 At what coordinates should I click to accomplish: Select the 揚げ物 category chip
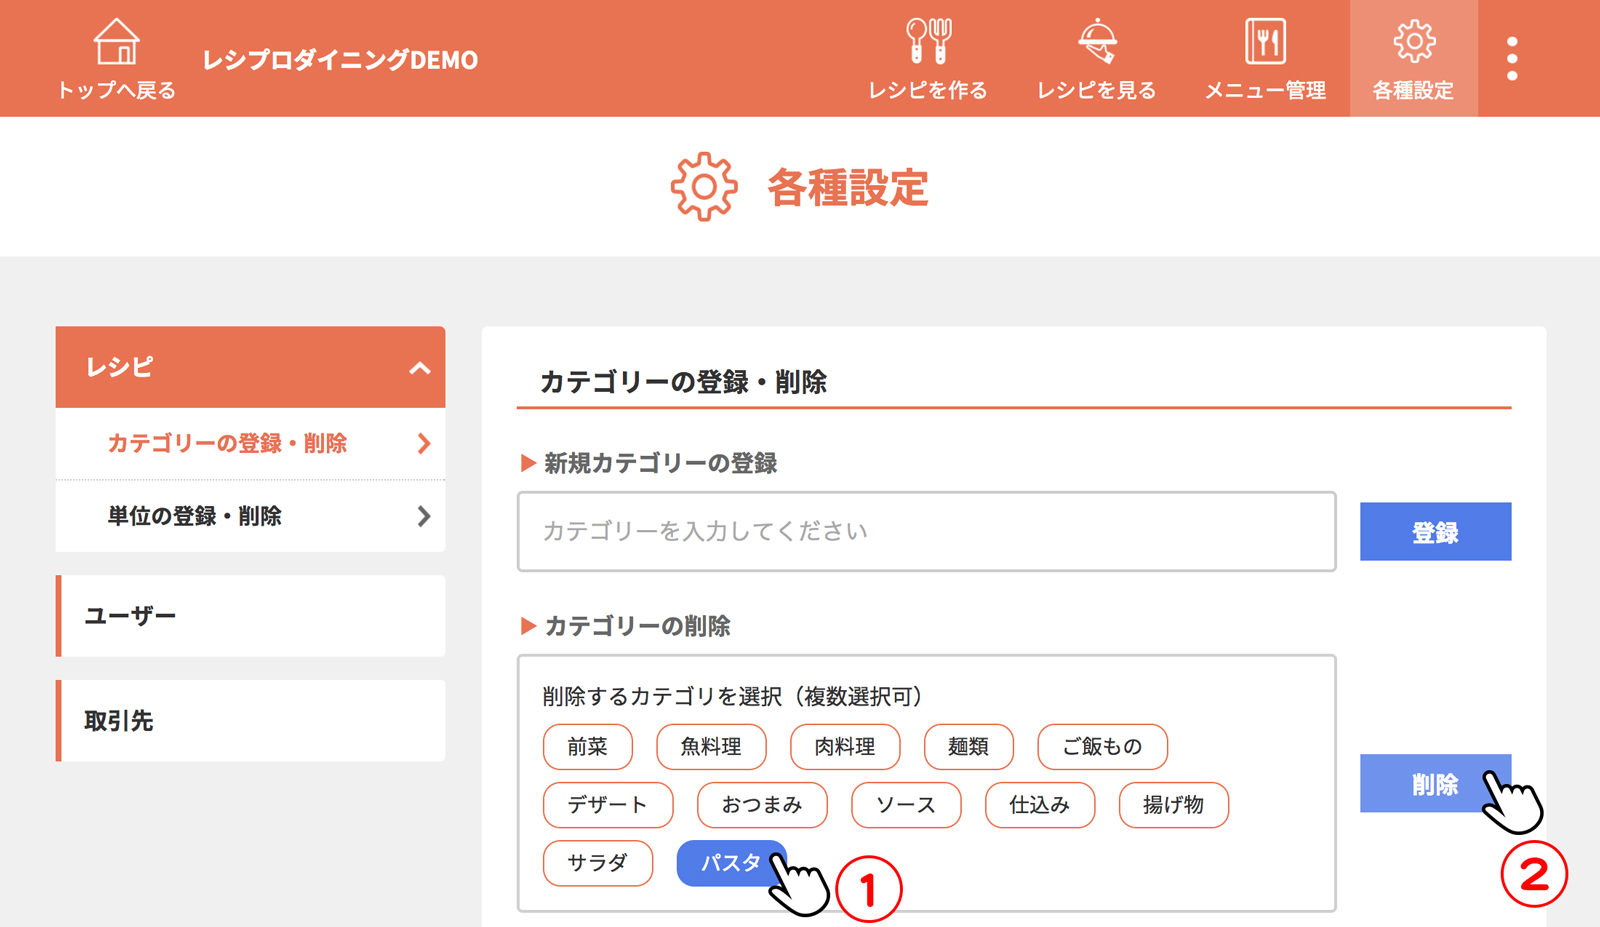[1173, 805]
